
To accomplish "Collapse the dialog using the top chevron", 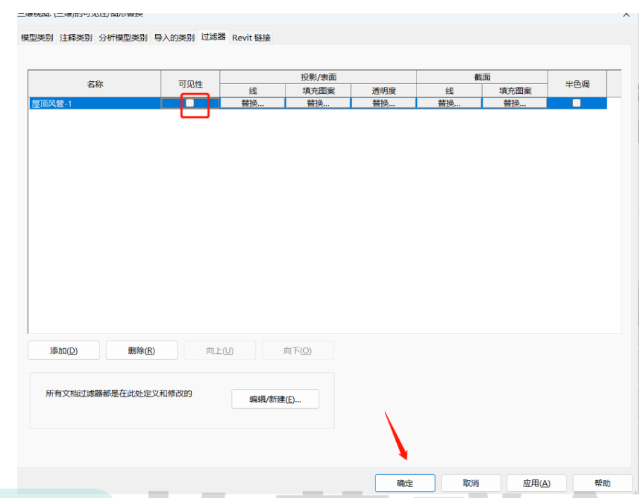I will click(x=626, y=15).
